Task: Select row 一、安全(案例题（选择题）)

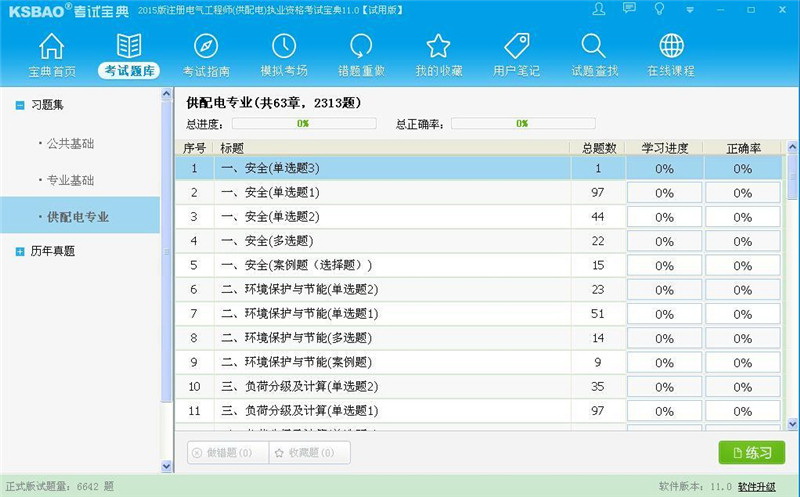Action: point(479,265)
